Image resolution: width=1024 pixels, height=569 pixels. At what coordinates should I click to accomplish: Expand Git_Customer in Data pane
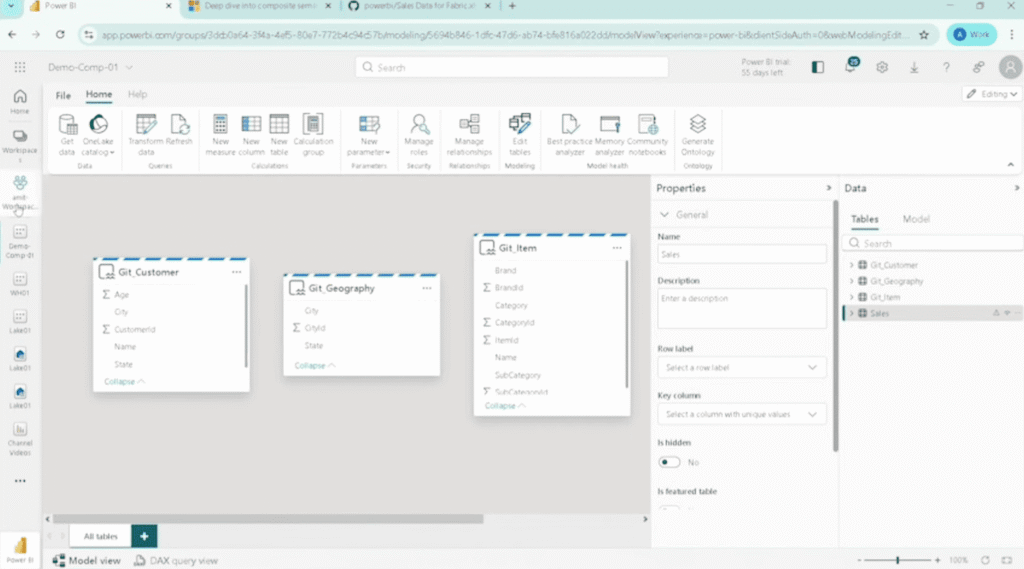852,265
